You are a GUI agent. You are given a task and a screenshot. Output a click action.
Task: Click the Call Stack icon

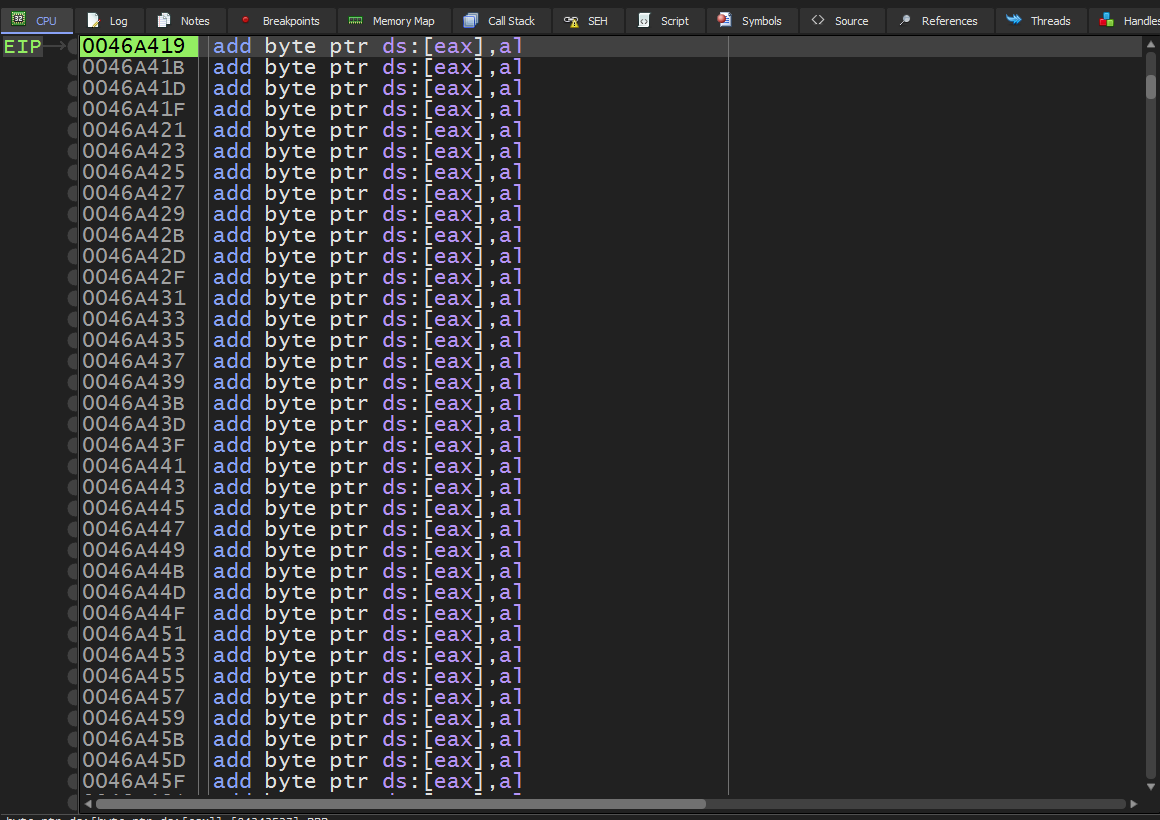pos(471,20)
